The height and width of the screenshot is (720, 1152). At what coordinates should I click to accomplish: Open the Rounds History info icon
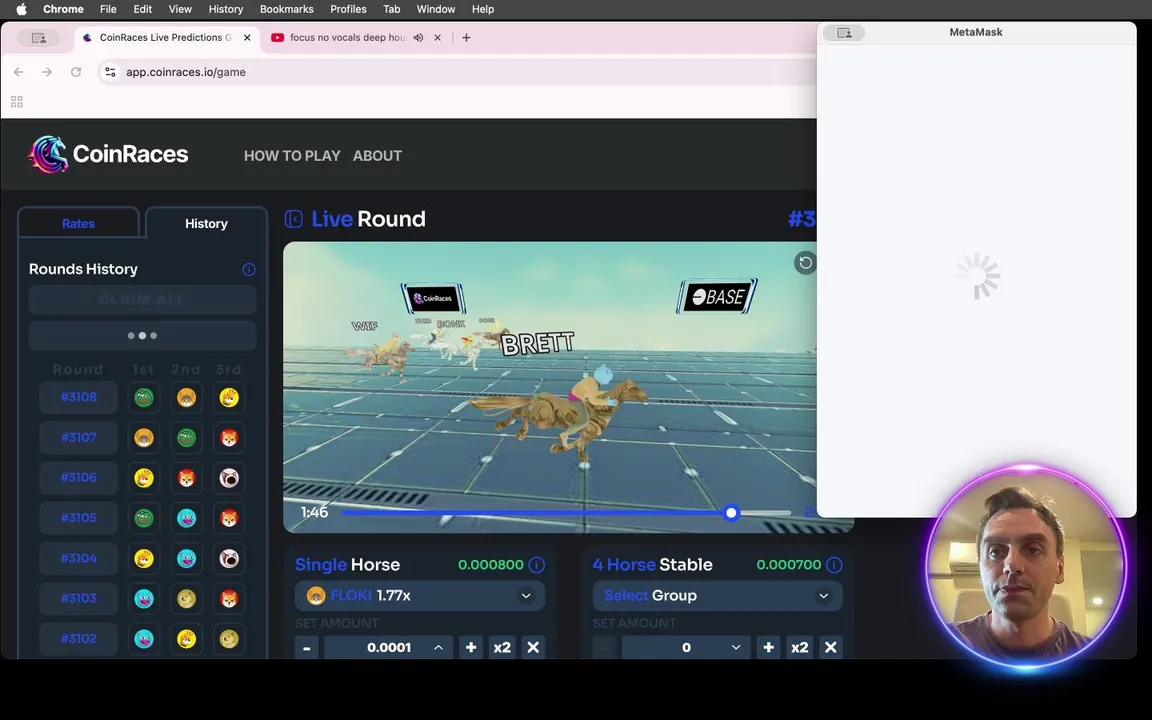point(249,270)
